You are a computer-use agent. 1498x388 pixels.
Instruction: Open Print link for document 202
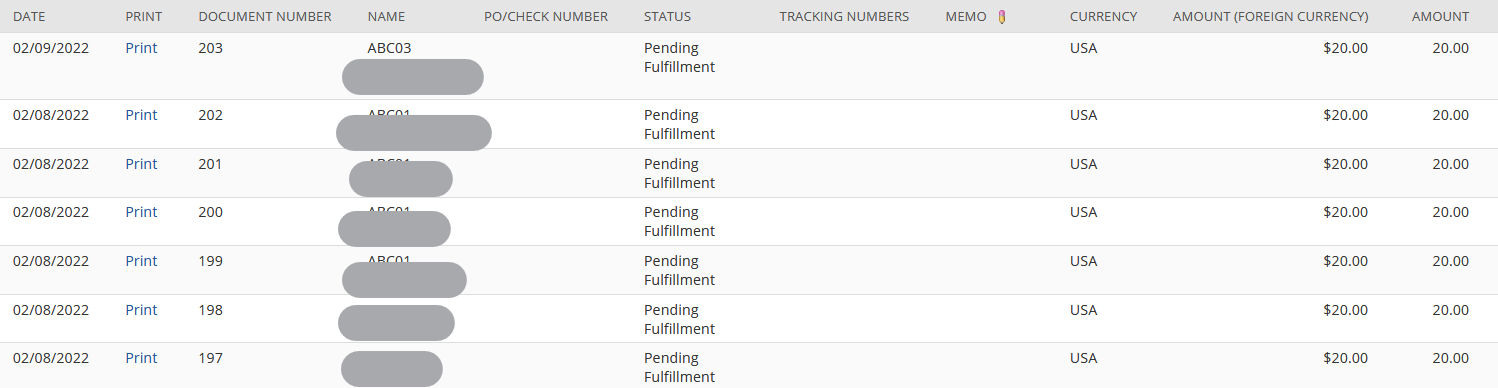coord(141,115)
